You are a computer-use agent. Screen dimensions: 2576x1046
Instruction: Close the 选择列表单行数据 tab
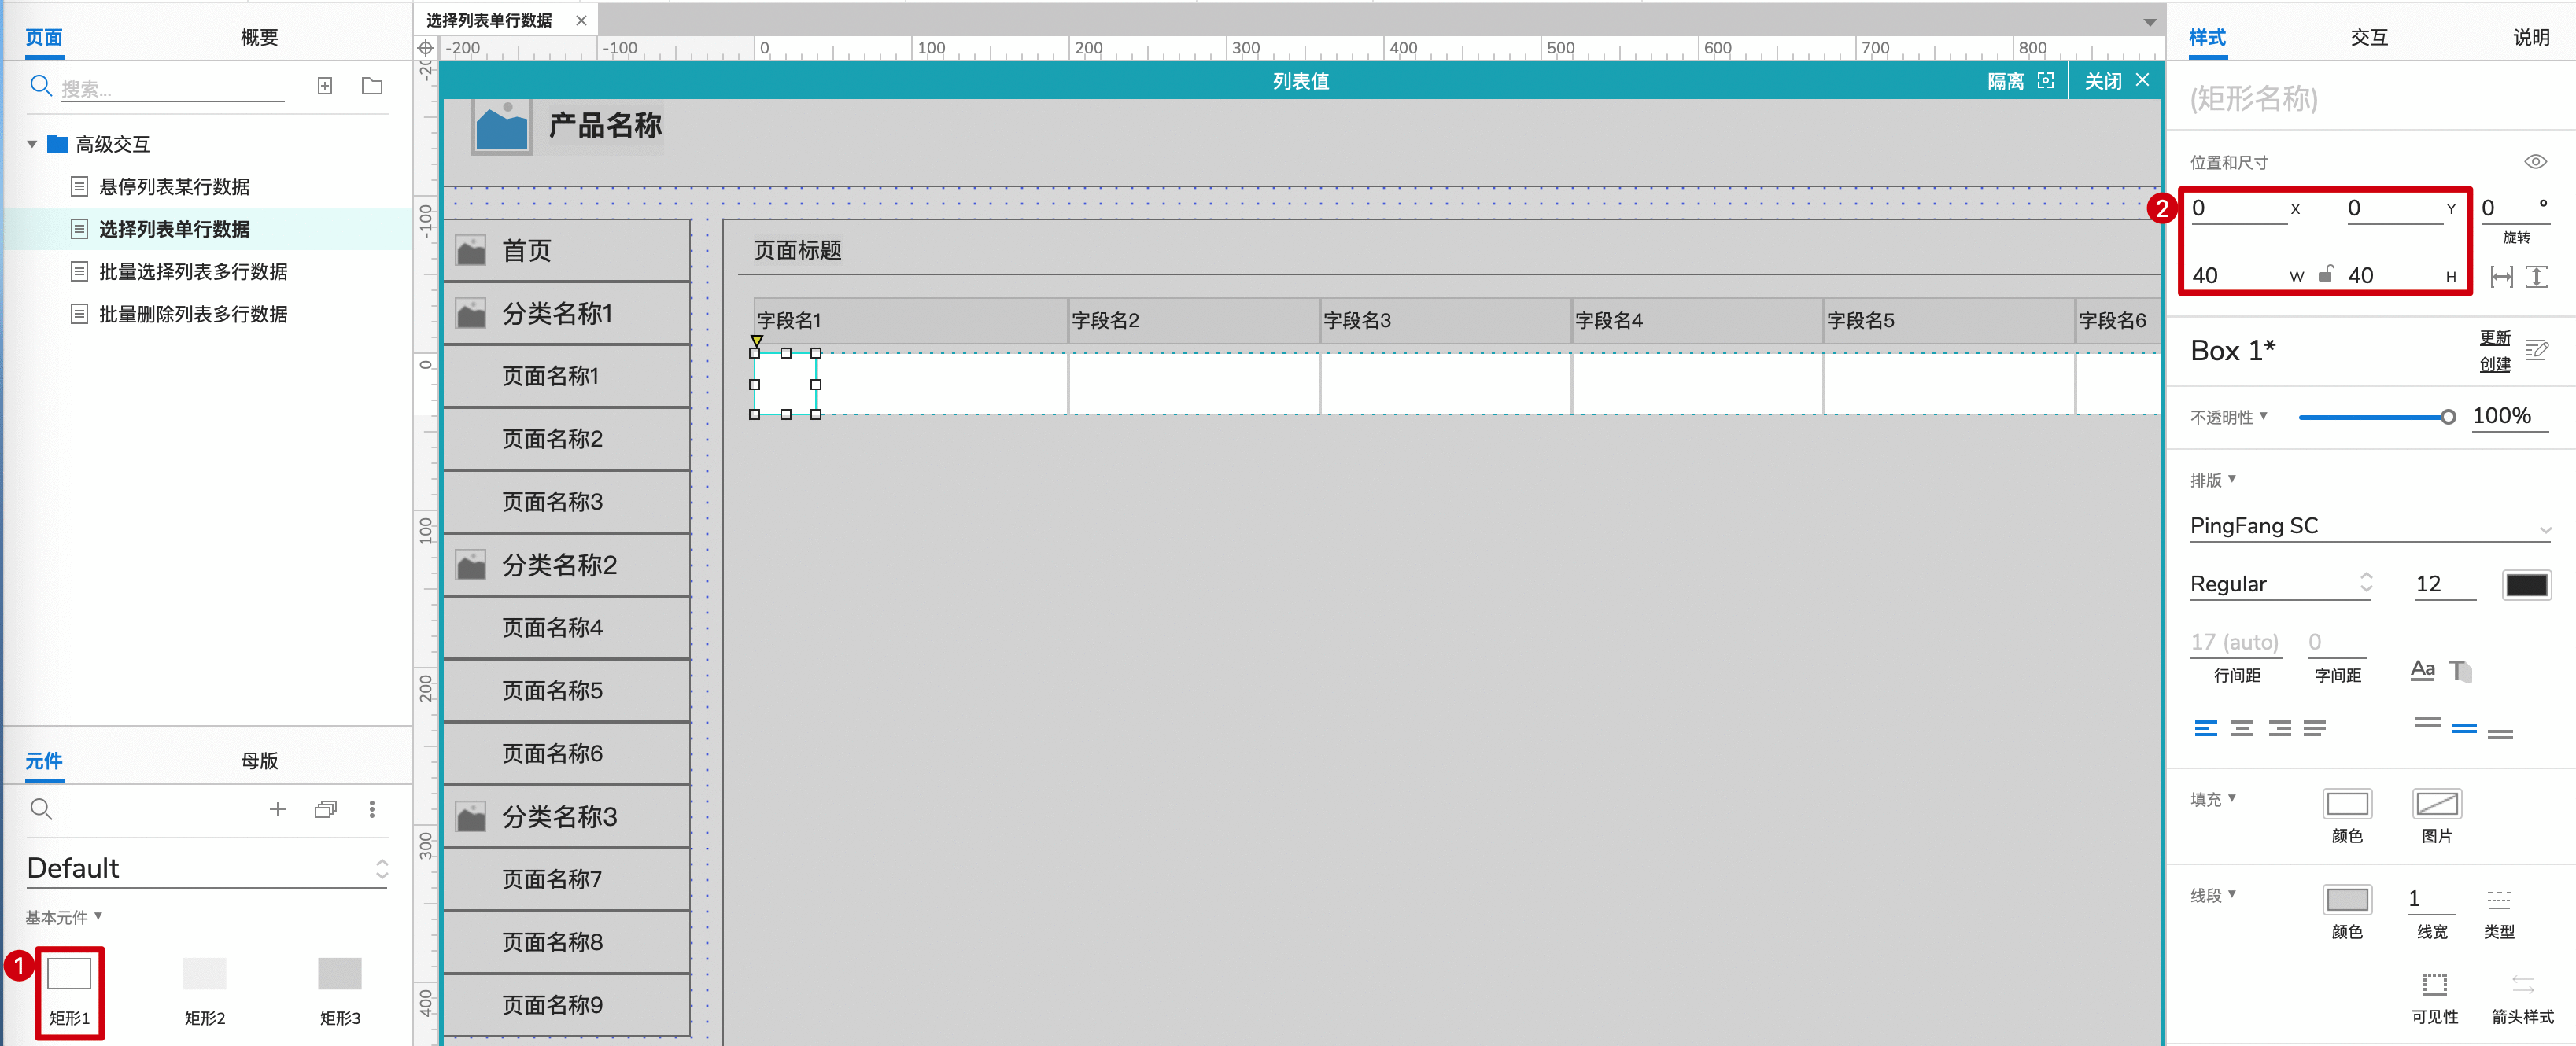click(581, 20)
